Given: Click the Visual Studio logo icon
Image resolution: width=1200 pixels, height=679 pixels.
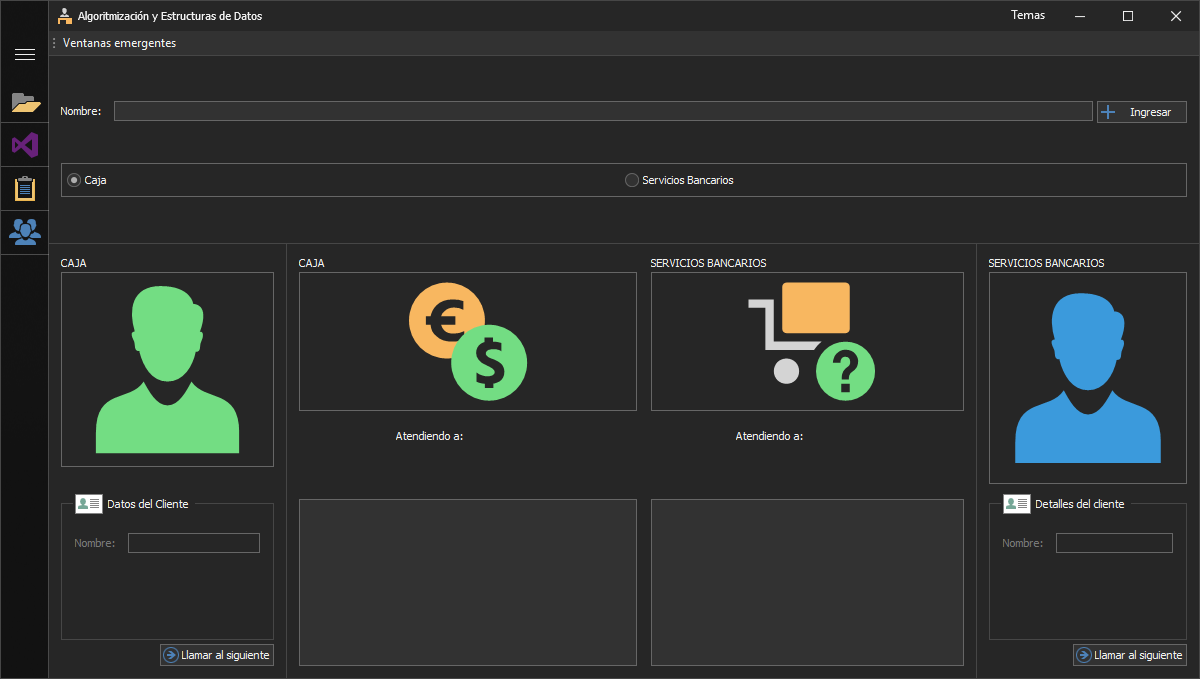Looking at the screenshot, I should point(25,145).
